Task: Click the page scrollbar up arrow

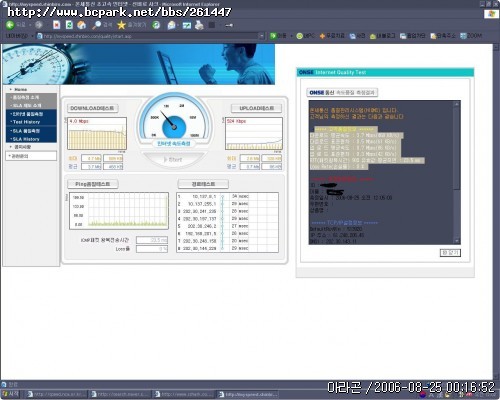Action: [x=496, y=47]
